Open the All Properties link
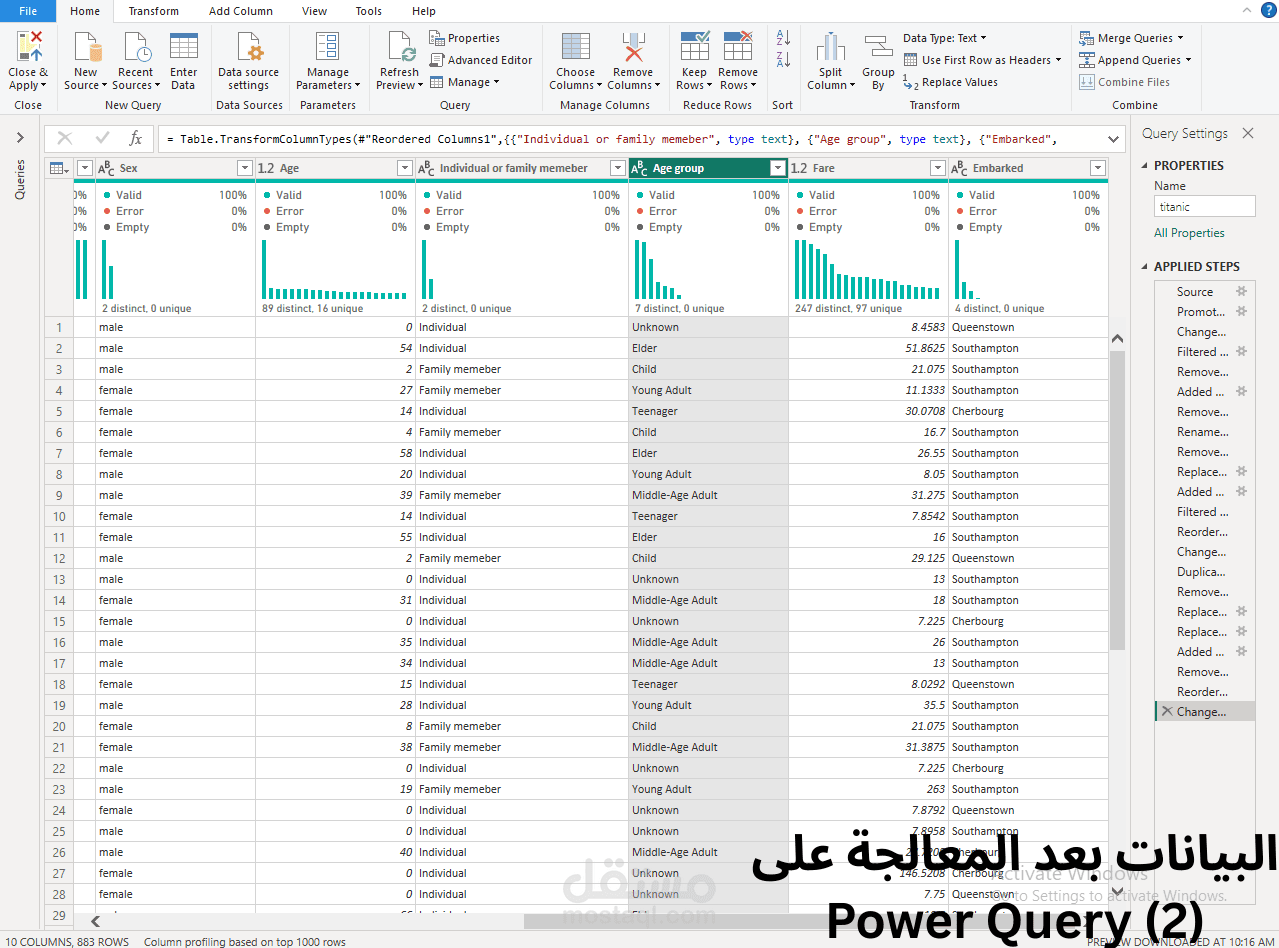1279x948 pixels. [1189, 233]
